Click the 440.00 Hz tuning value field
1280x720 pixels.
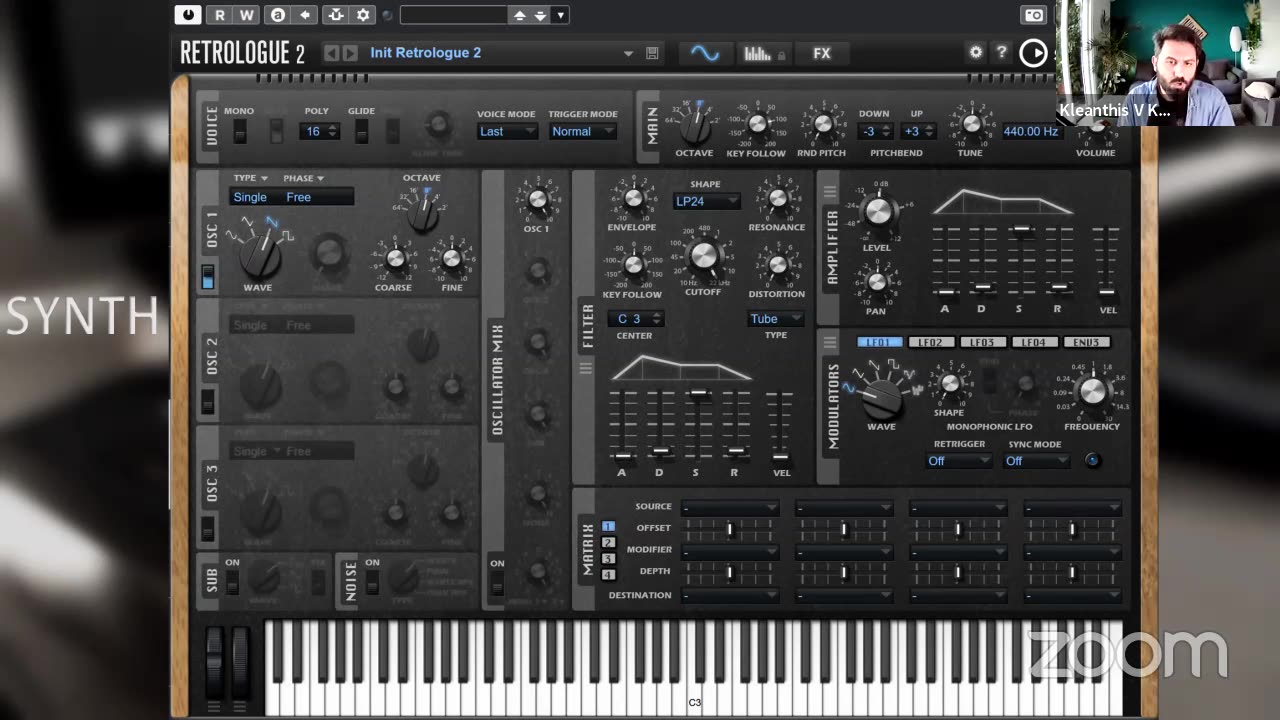click(x=1030, y=131)
